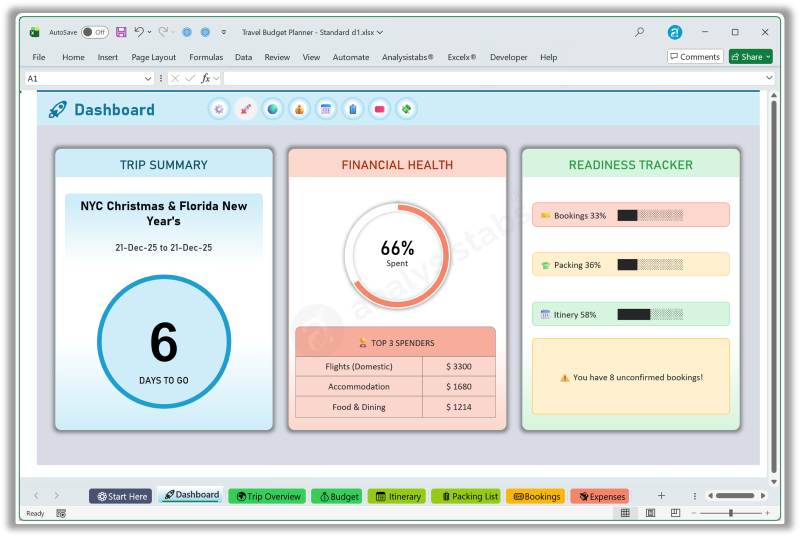Open the Data ribbon tab
Screen dimensions: 800x537
(x=243, y=57)
